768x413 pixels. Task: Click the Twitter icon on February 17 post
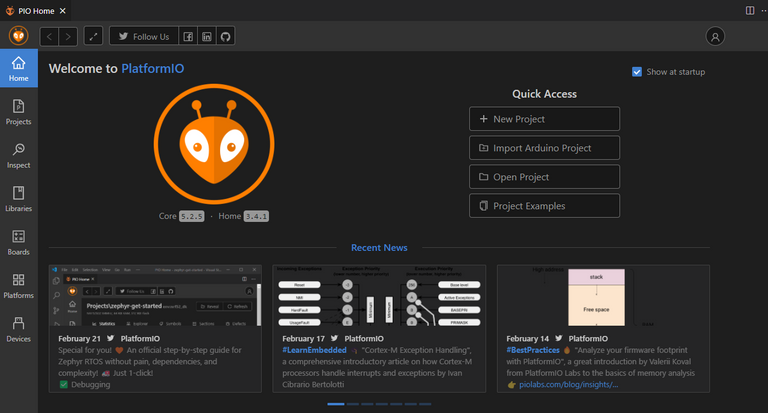335,339
